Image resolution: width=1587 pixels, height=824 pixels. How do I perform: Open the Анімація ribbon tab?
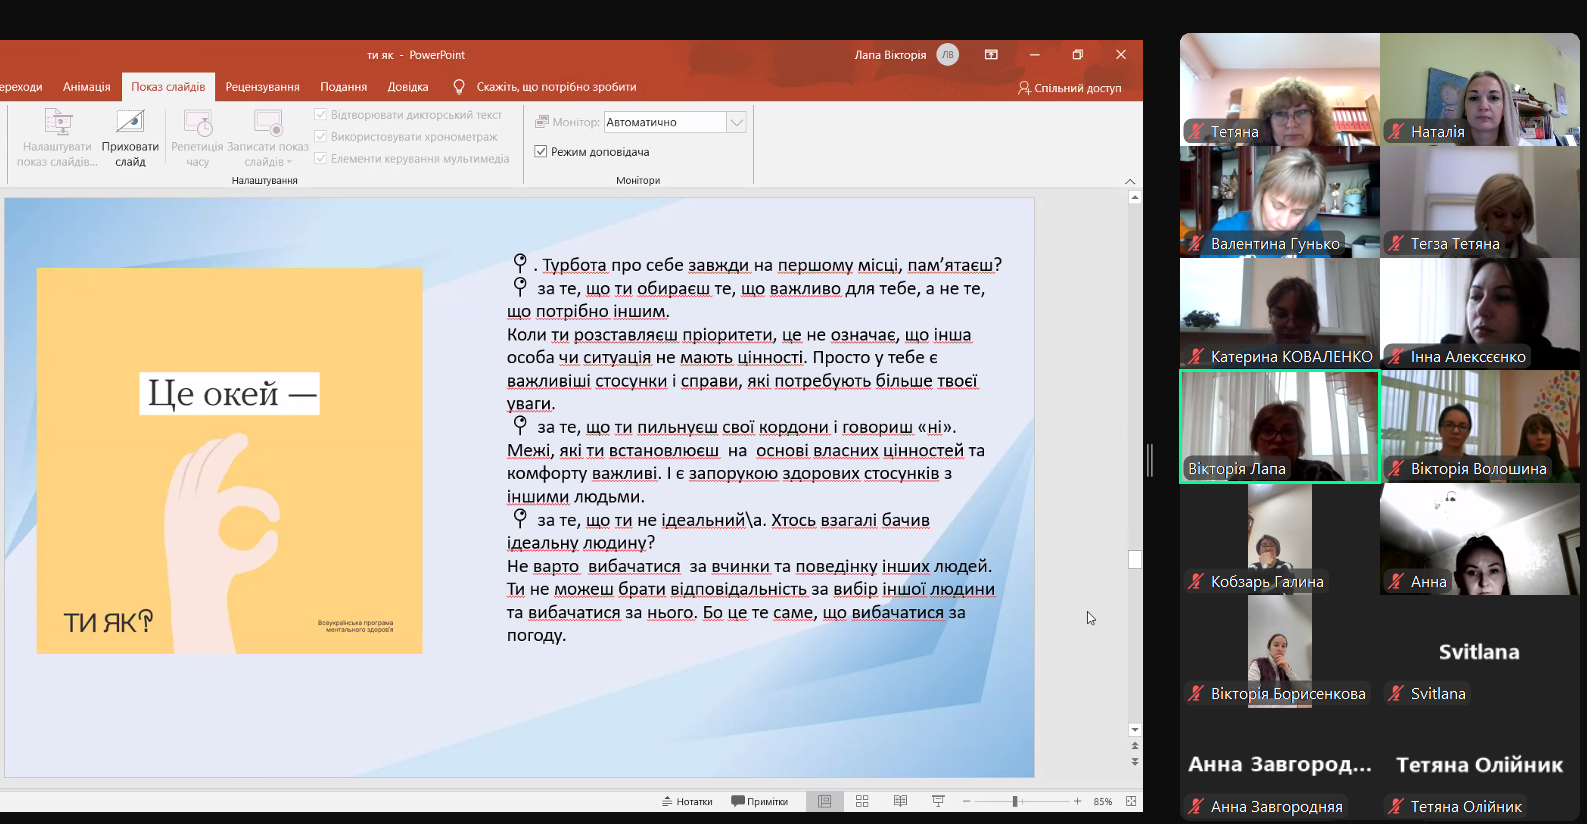[x=87, y=87]
